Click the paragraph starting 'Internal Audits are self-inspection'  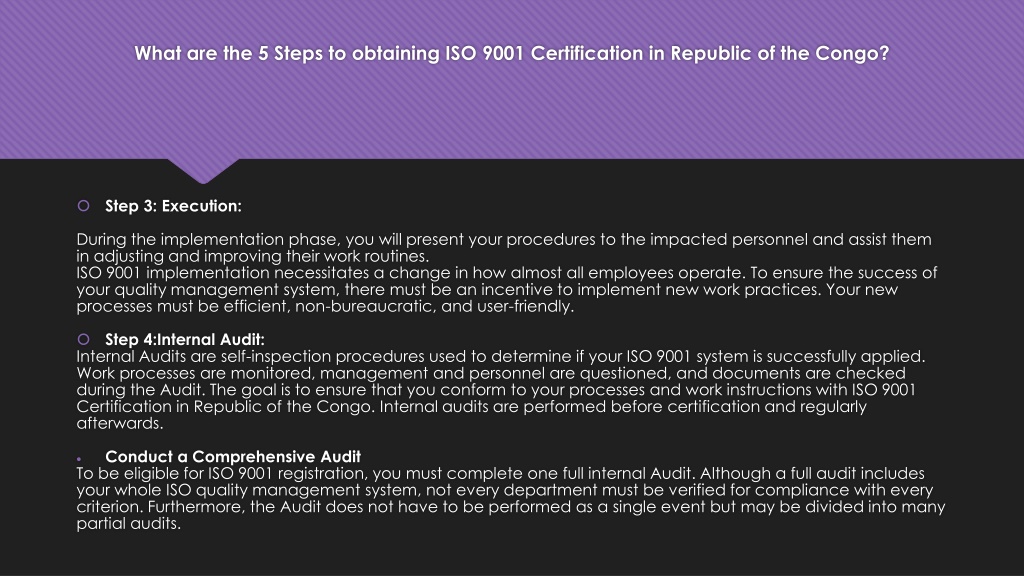pyautogui.click(x=500, y=390)
